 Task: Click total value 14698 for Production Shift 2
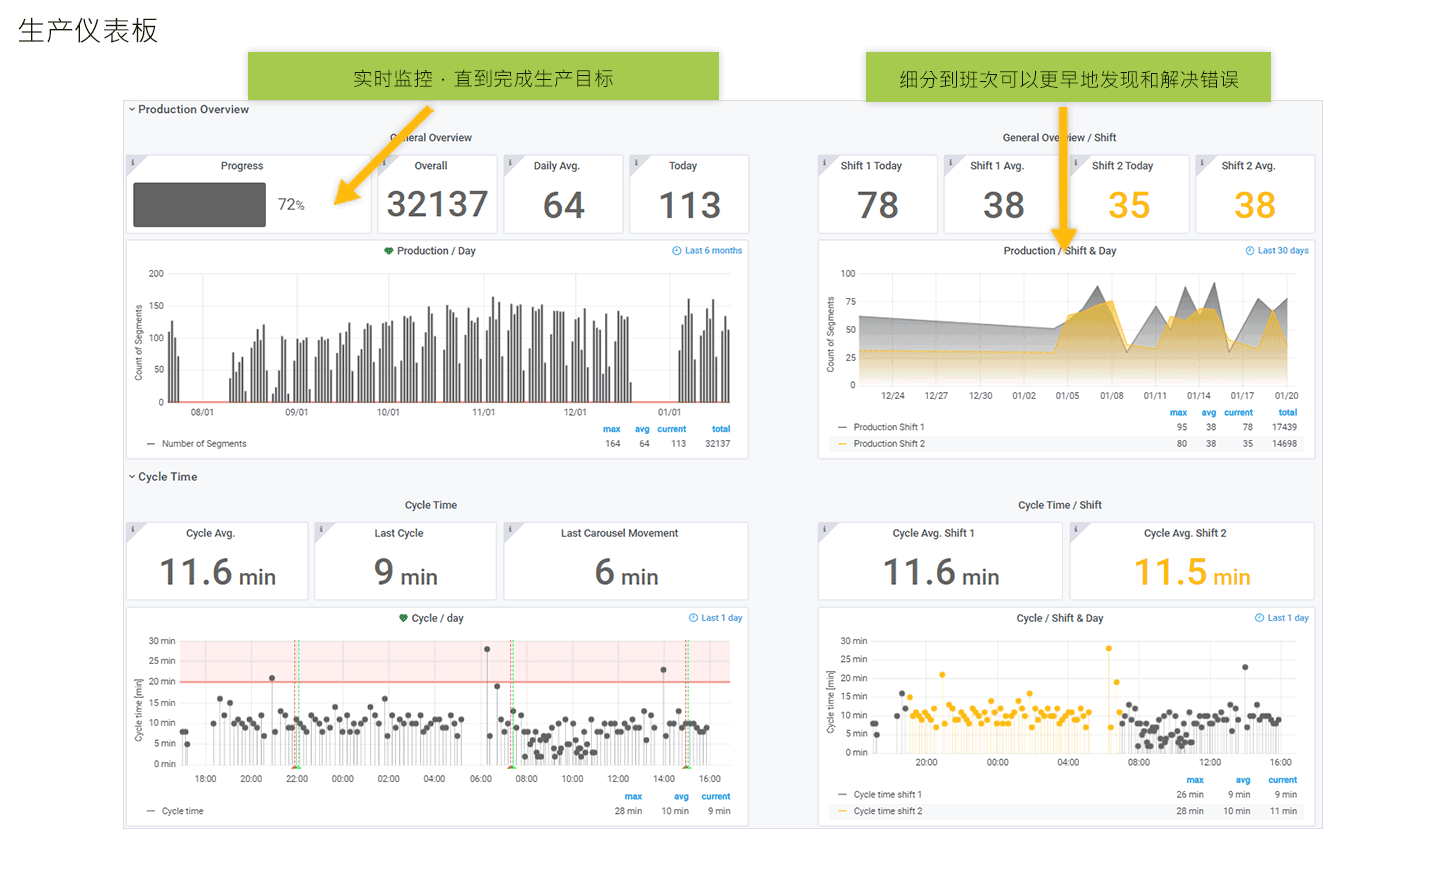click(x=1284, y=444)
